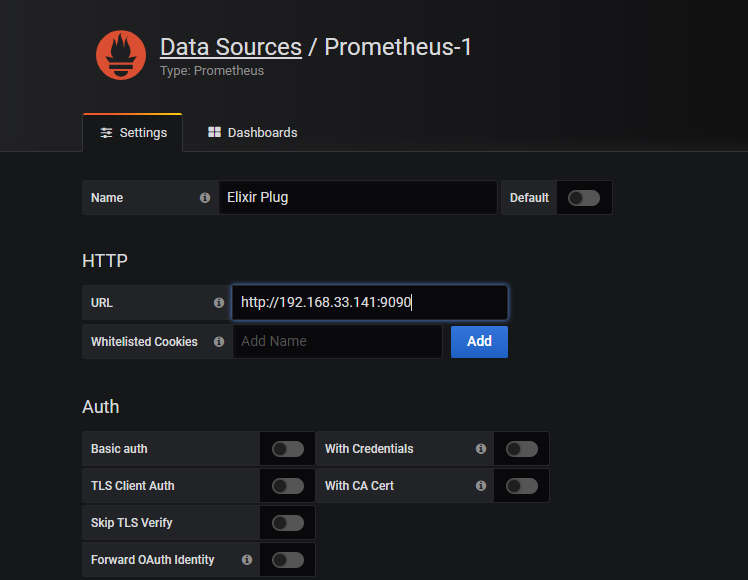The width and height of the screenshot is (748, 580).
Task: Click the Basic auth label
Action: coord(119,449)
